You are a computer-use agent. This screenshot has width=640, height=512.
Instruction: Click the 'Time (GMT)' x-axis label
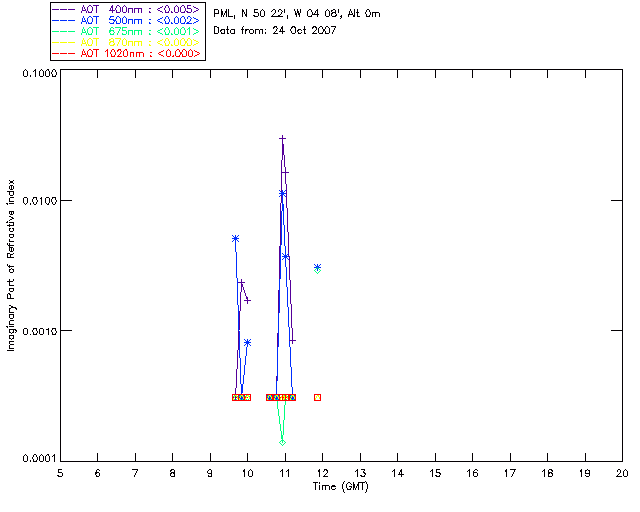coord(341,487)
